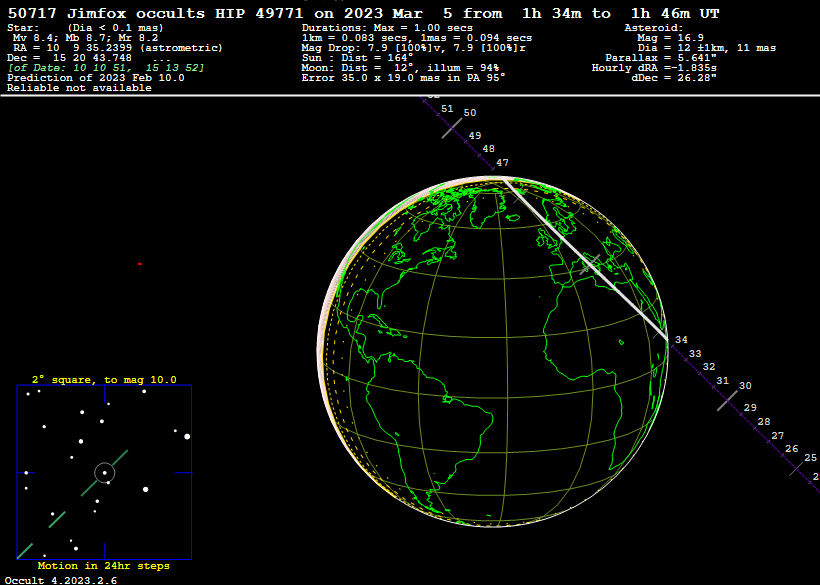Click "Prediction of 2023 Feb 10.0"
Screen dimensions: 820x585
[x=96, y=78]
